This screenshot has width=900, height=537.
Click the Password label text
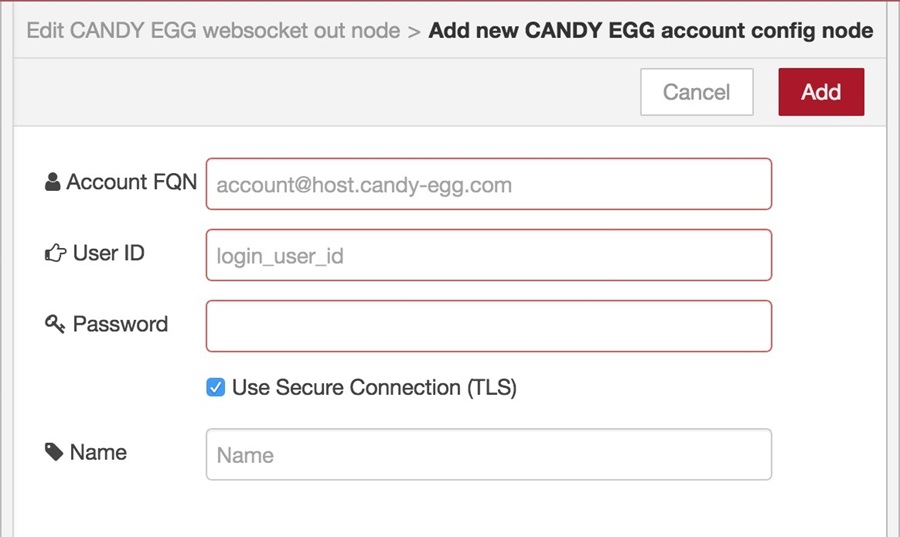(x=121, y=324)
